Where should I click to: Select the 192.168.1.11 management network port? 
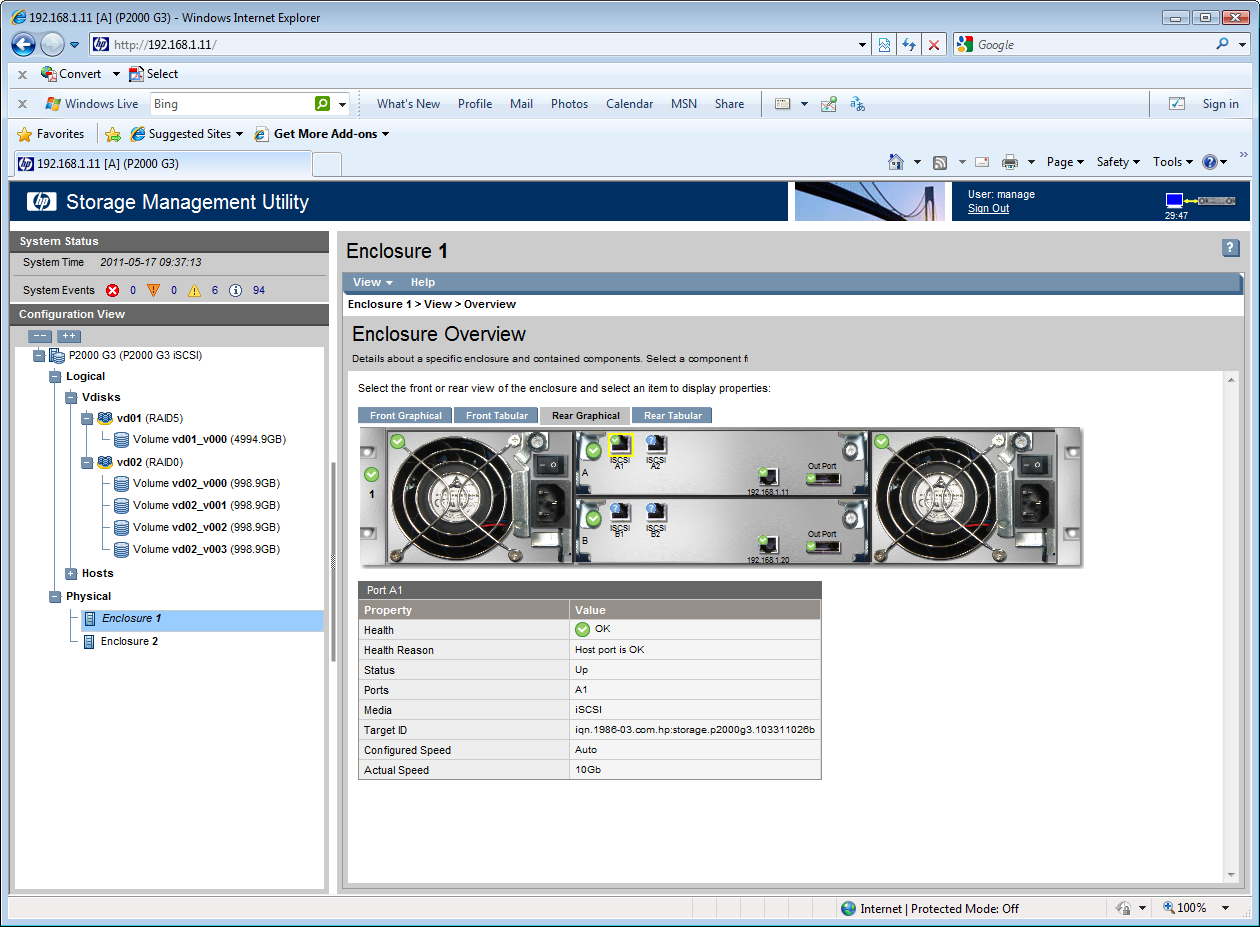(768, 477)
